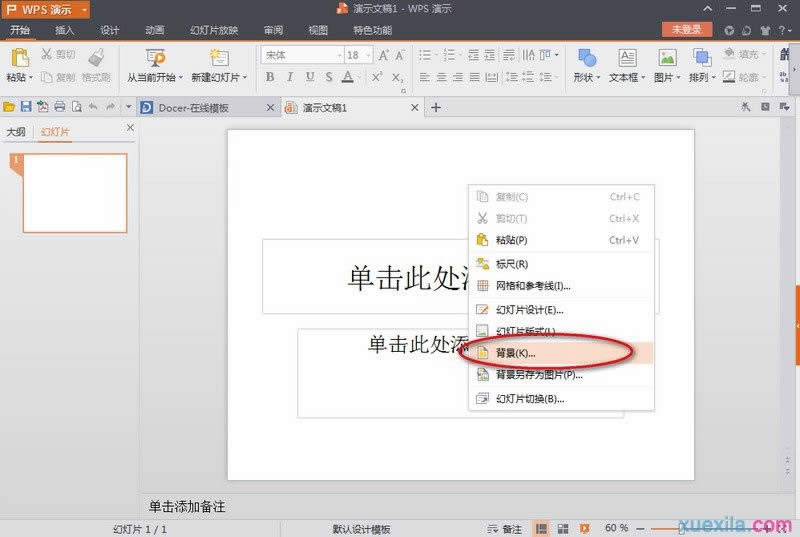The height and width of the screenshot is (537, 800).
Task: Switch to the 插入 ribbon tab
Action: [64, 30]
